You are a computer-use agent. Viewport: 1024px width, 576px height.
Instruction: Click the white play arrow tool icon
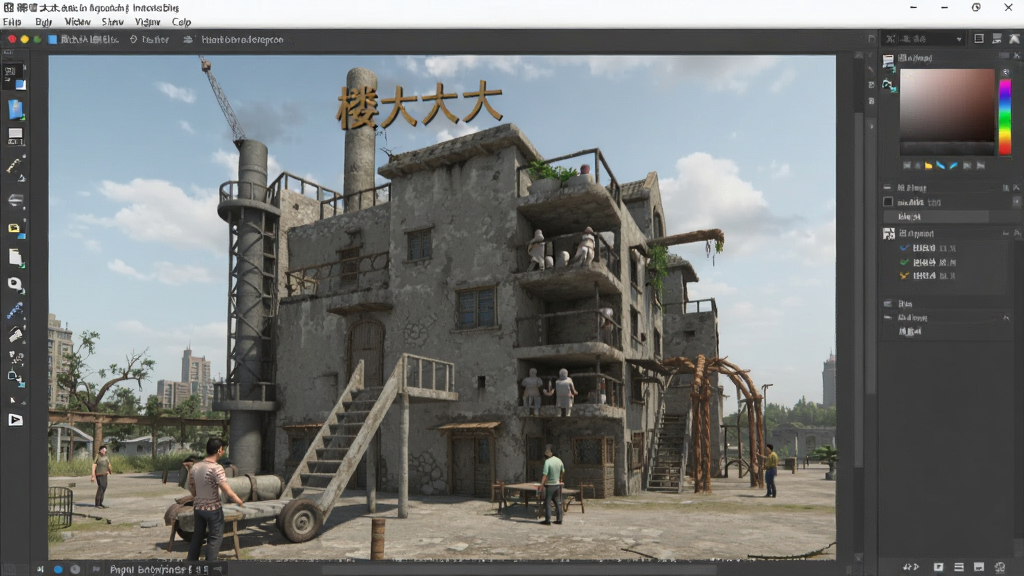pyautogui.click(x=16, y=420)
